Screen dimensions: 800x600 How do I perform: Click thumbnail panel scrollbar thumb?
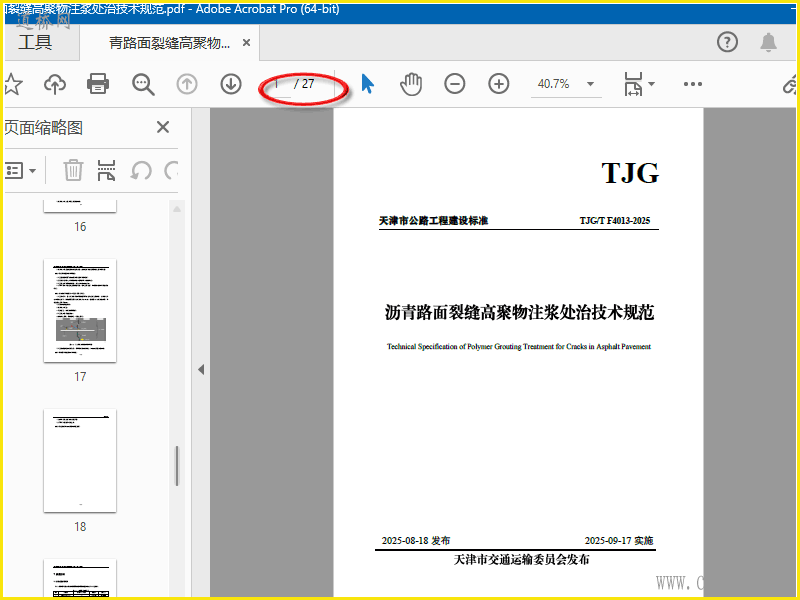coord(177,466)
